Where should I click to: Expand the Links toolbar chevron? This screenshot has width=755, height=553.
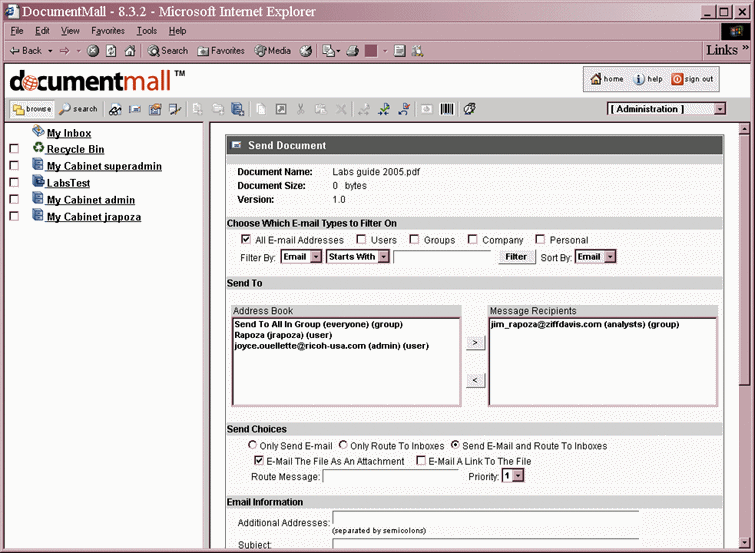click(745, 48)
